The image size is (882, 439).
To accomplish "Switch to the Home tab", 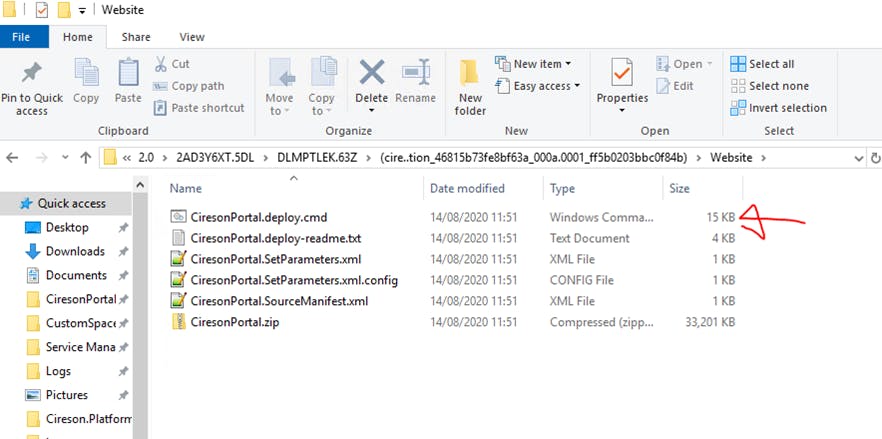I will tap(78, 37).
